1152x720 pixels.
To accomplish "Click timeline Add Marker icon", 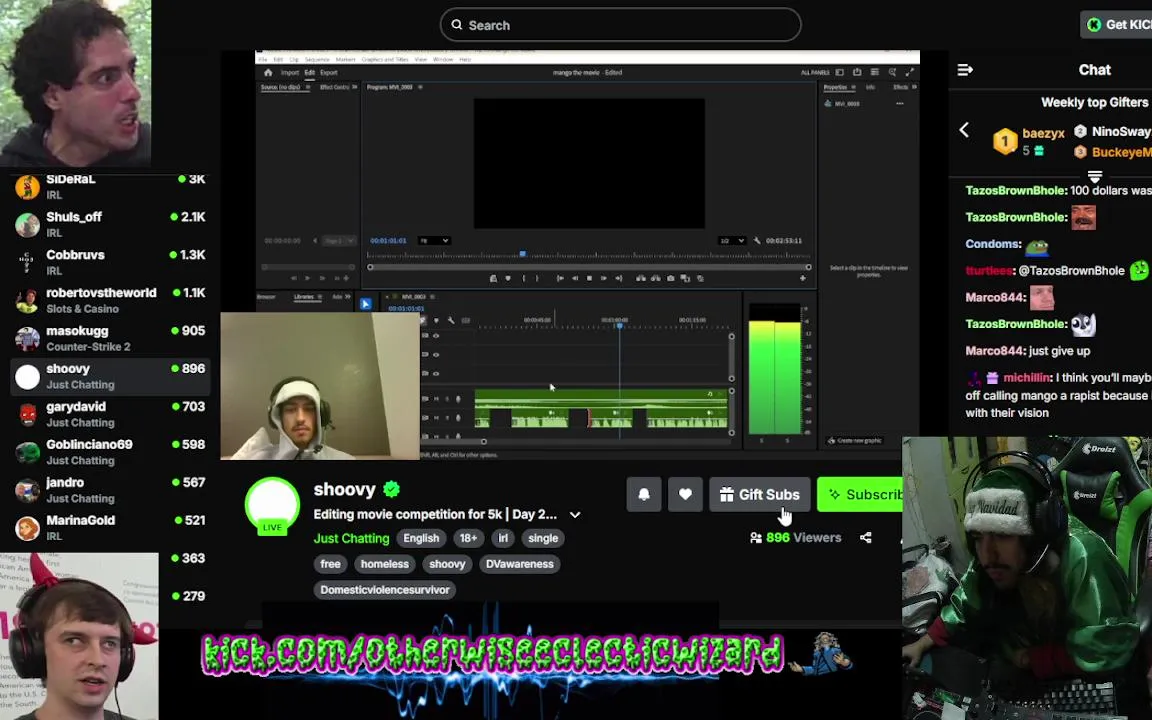I will (436, 320).
